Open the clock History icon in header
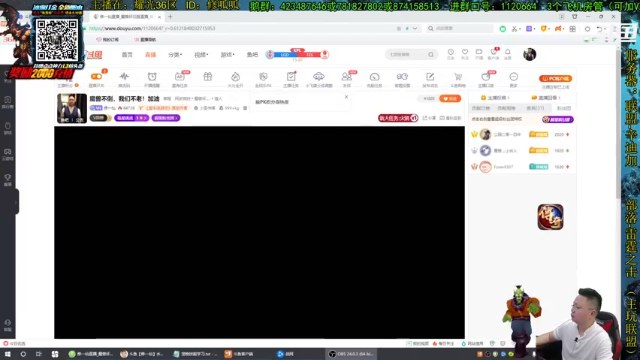Screen dimensions: 640x360 click(x=451, y=52)
